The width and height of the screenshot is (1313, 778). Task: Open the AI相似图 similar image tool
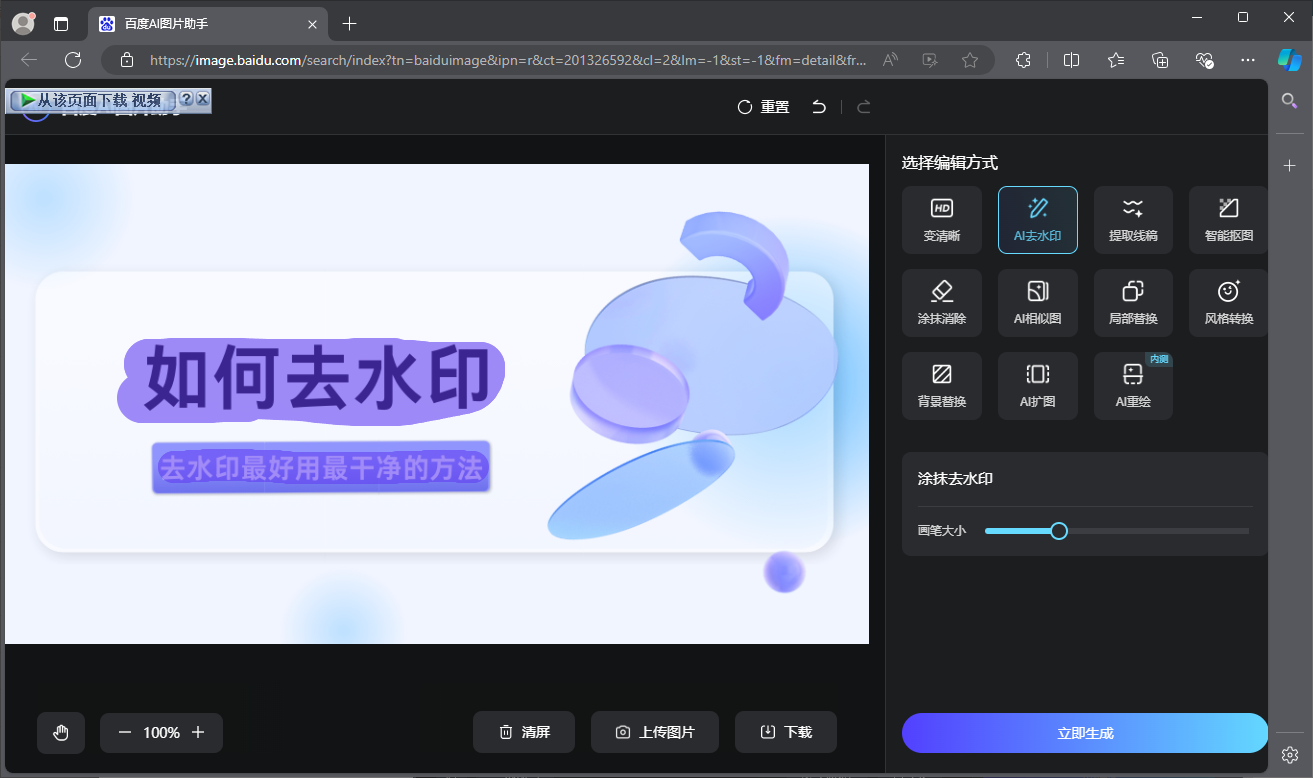(1037, 302)
